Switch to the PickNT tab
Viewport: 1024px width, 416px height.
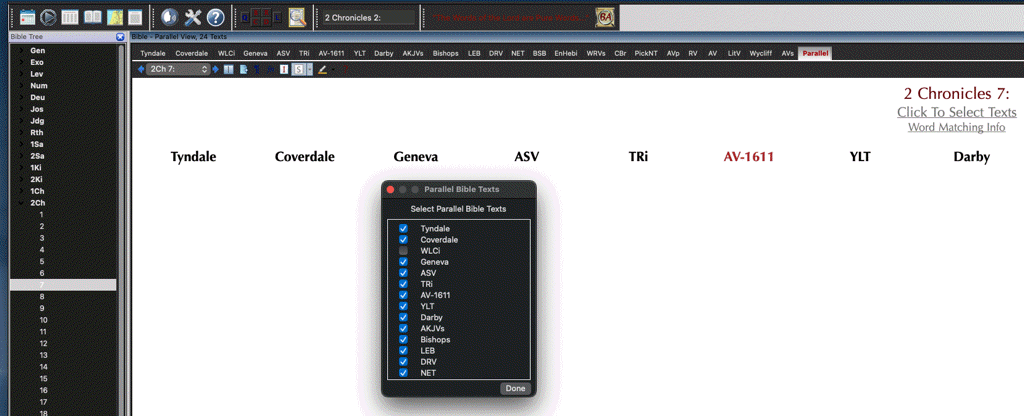(x=645, y=54)
